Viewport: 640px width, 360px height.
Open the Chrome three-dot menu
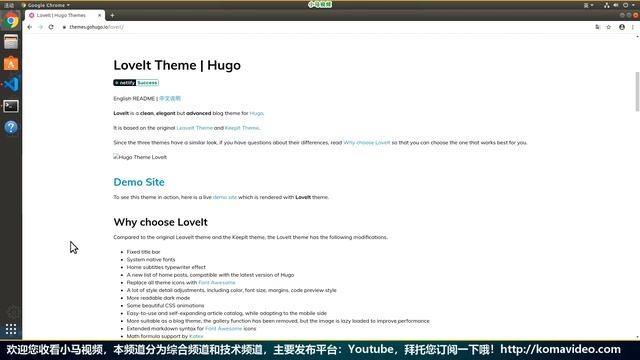633,27
